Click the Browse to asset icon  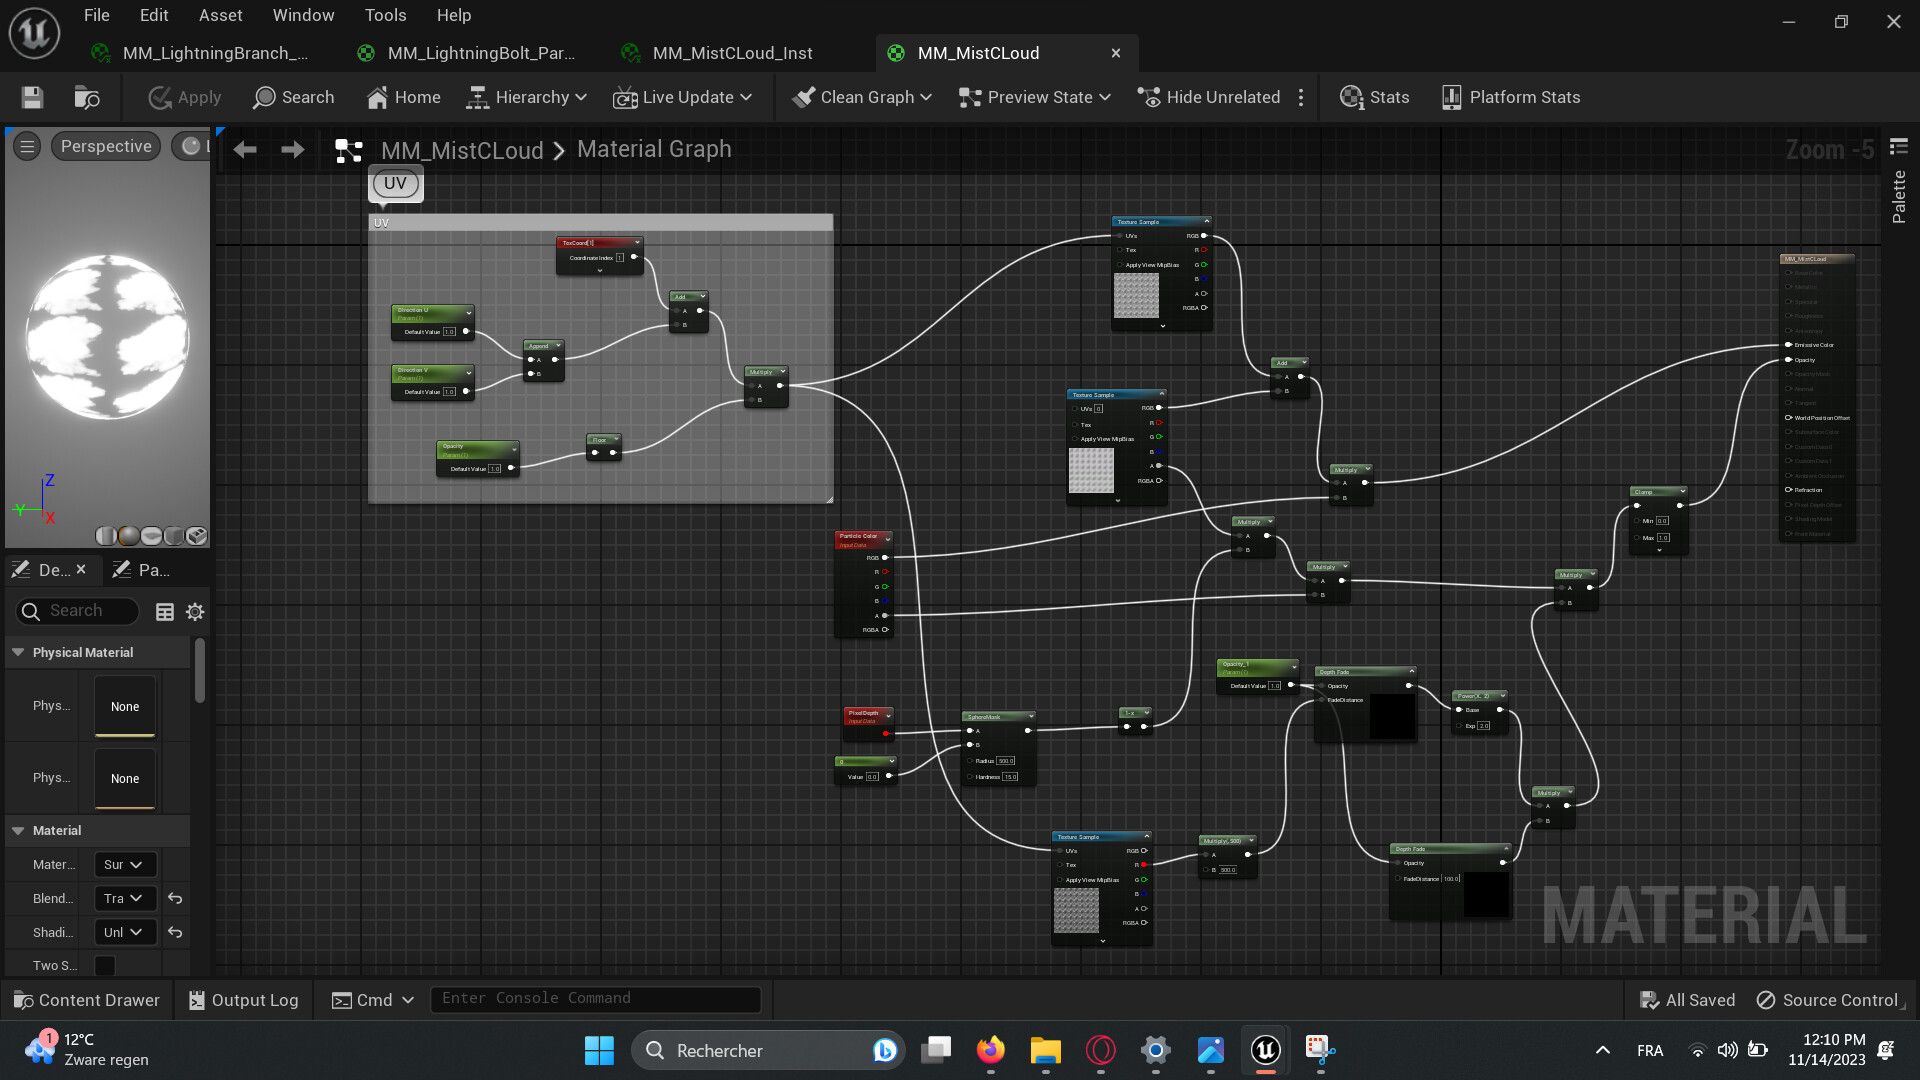point(87,97)
